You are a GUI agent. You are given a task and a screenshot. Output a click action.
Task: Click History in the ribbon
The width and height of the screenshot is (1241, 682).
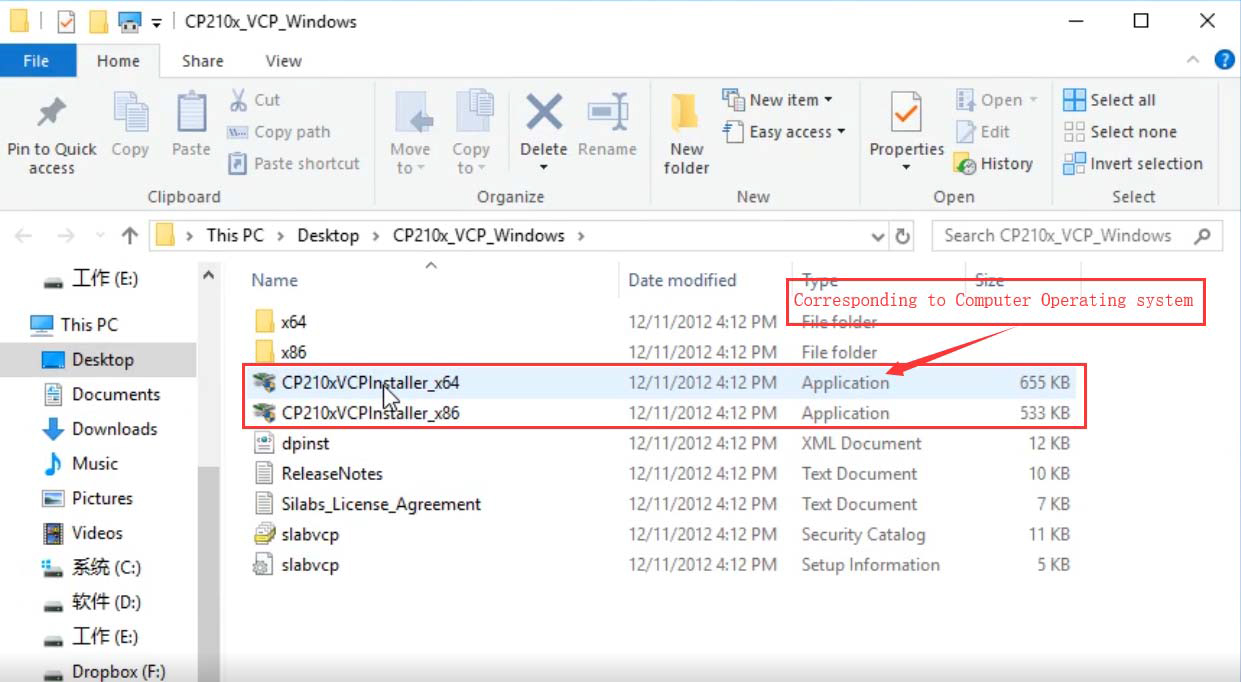pos(994,163)
